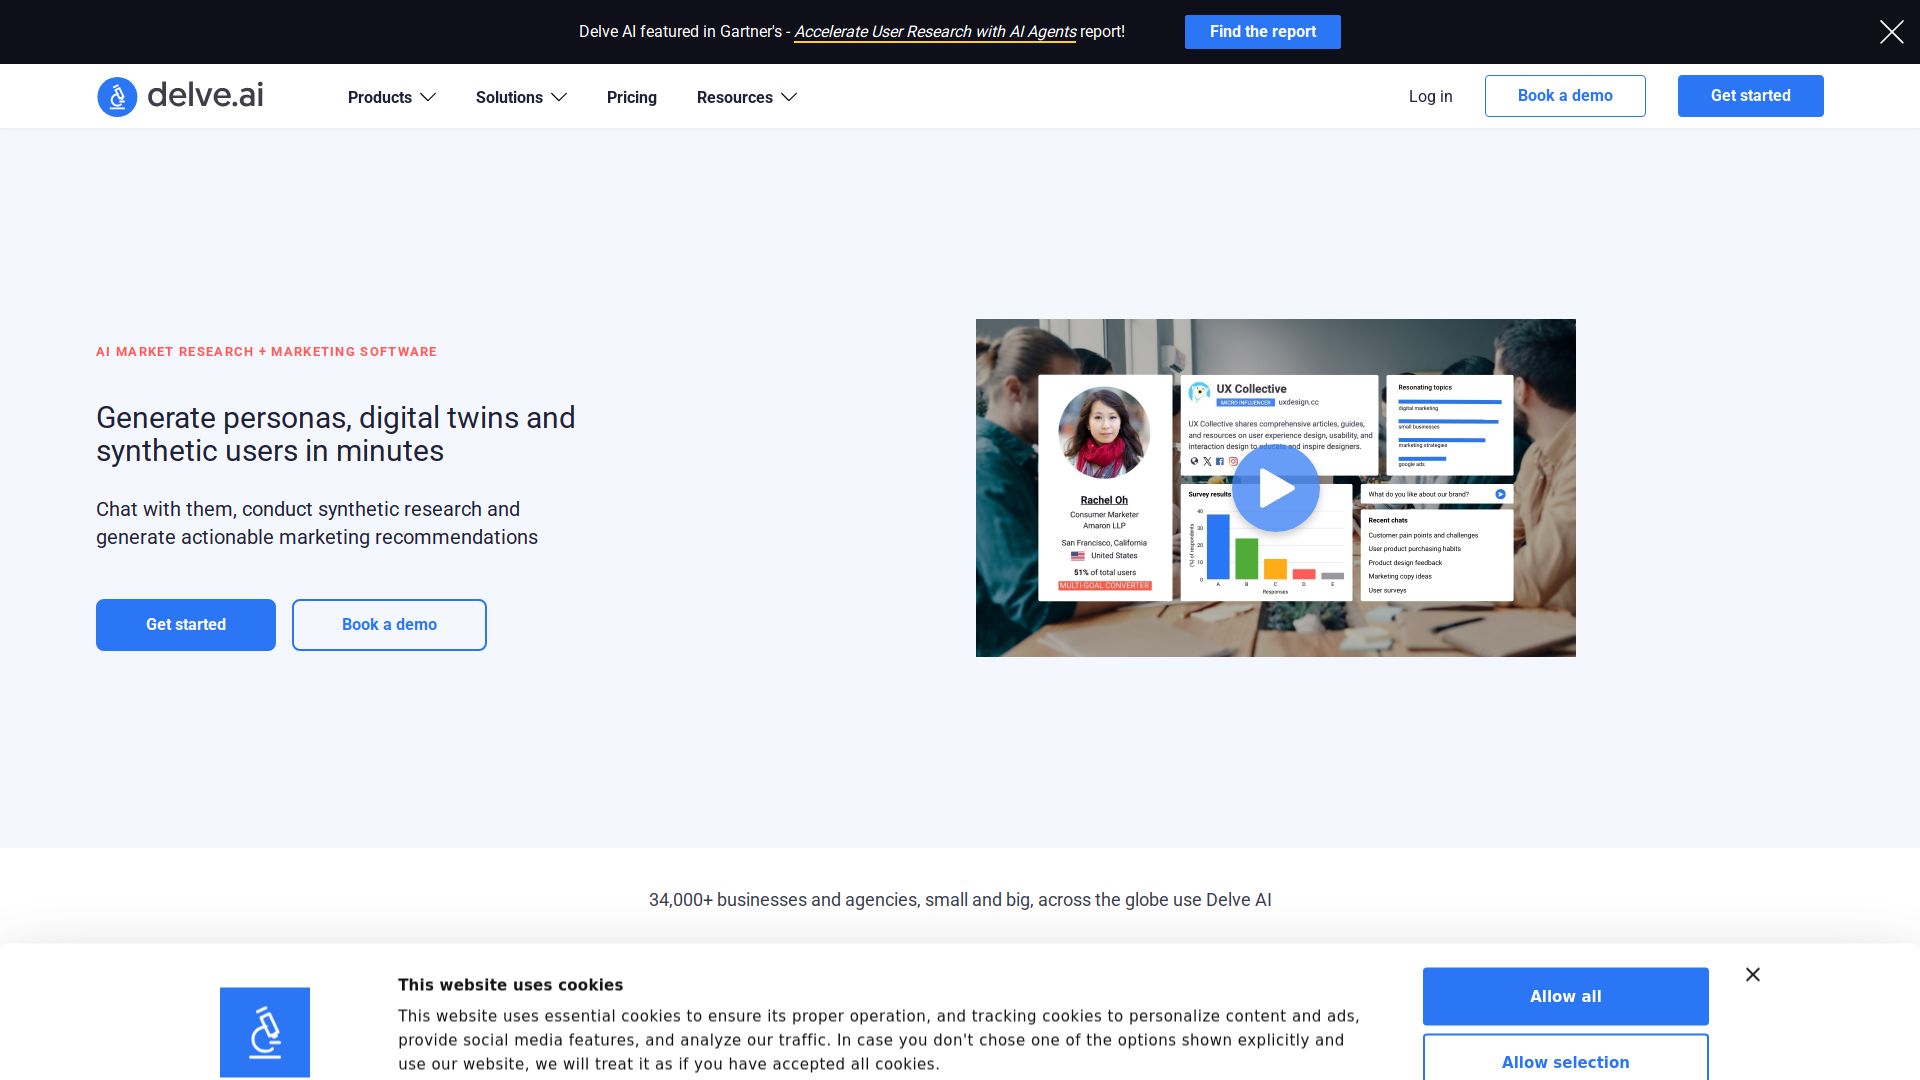
Task: Accept cookies with Allow all
Action: 1565,996
